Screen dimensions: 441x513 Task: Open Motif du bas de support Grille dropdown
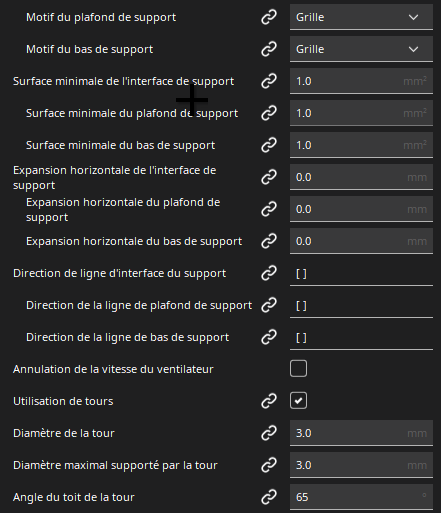361,49
